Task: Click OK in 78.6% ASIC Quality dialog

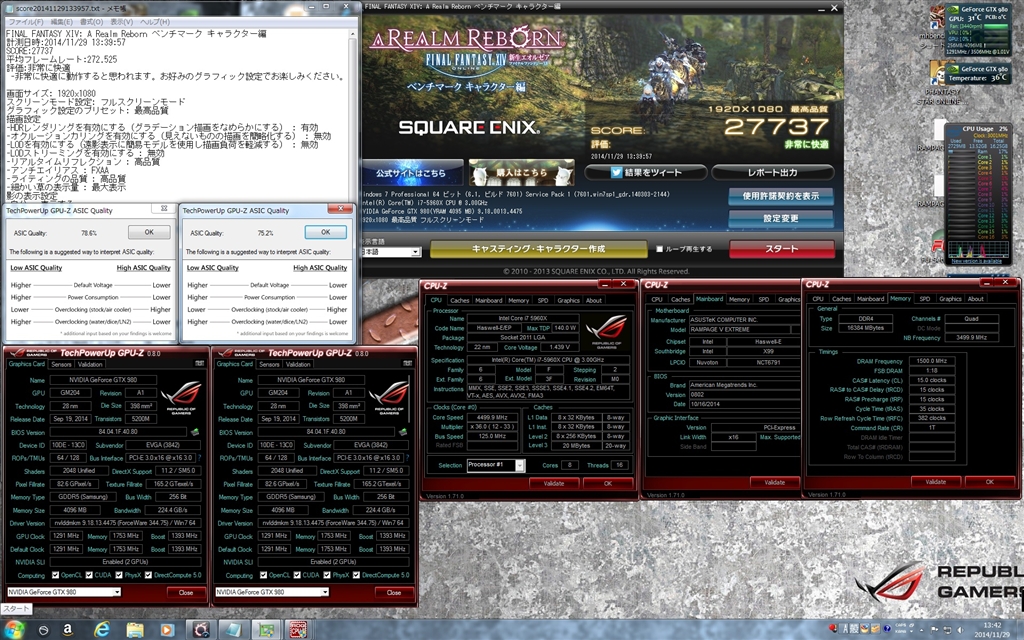Action: point(149,232)
